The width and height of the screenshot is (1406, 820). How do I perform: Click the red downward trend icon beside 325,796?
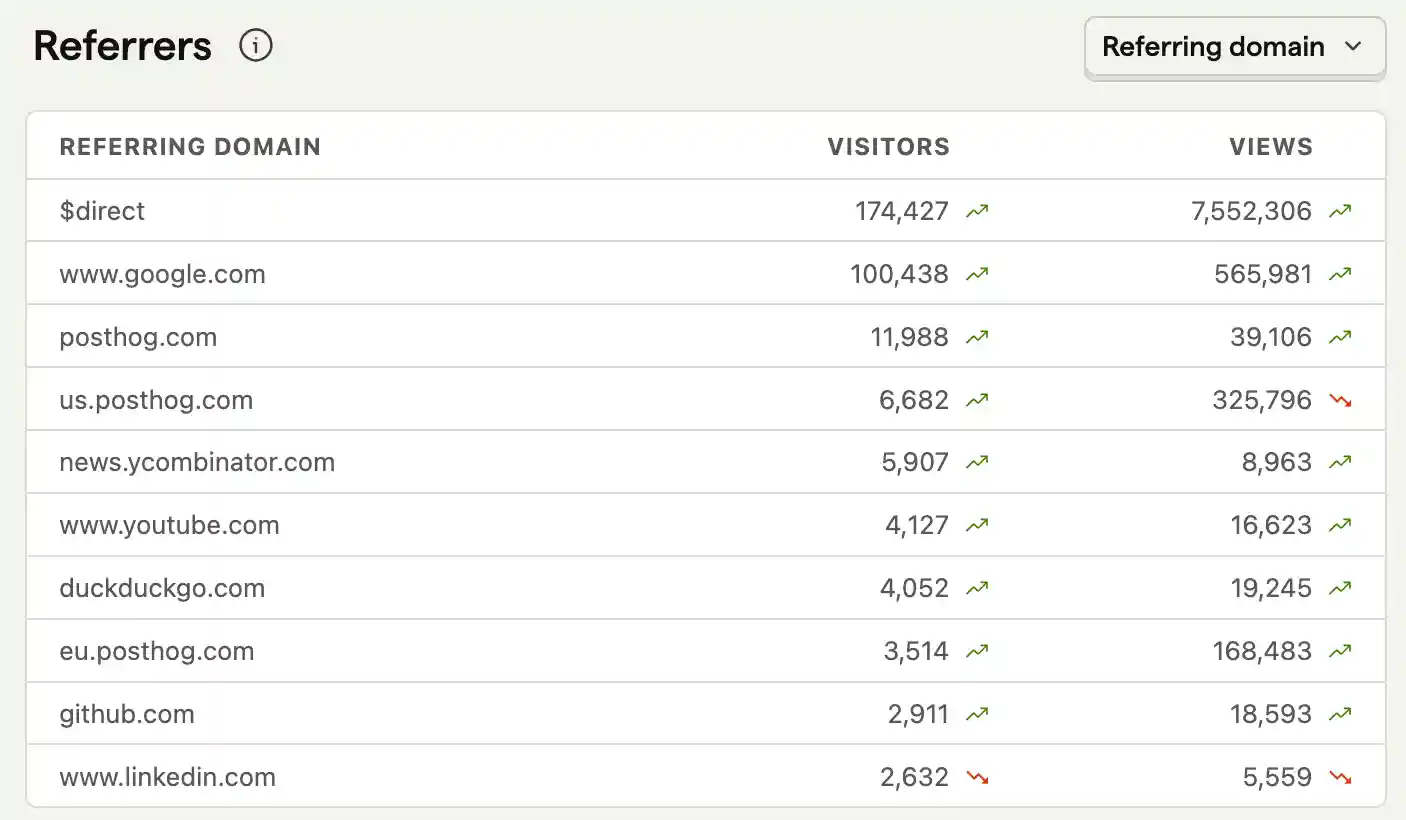coord(1340,400)
